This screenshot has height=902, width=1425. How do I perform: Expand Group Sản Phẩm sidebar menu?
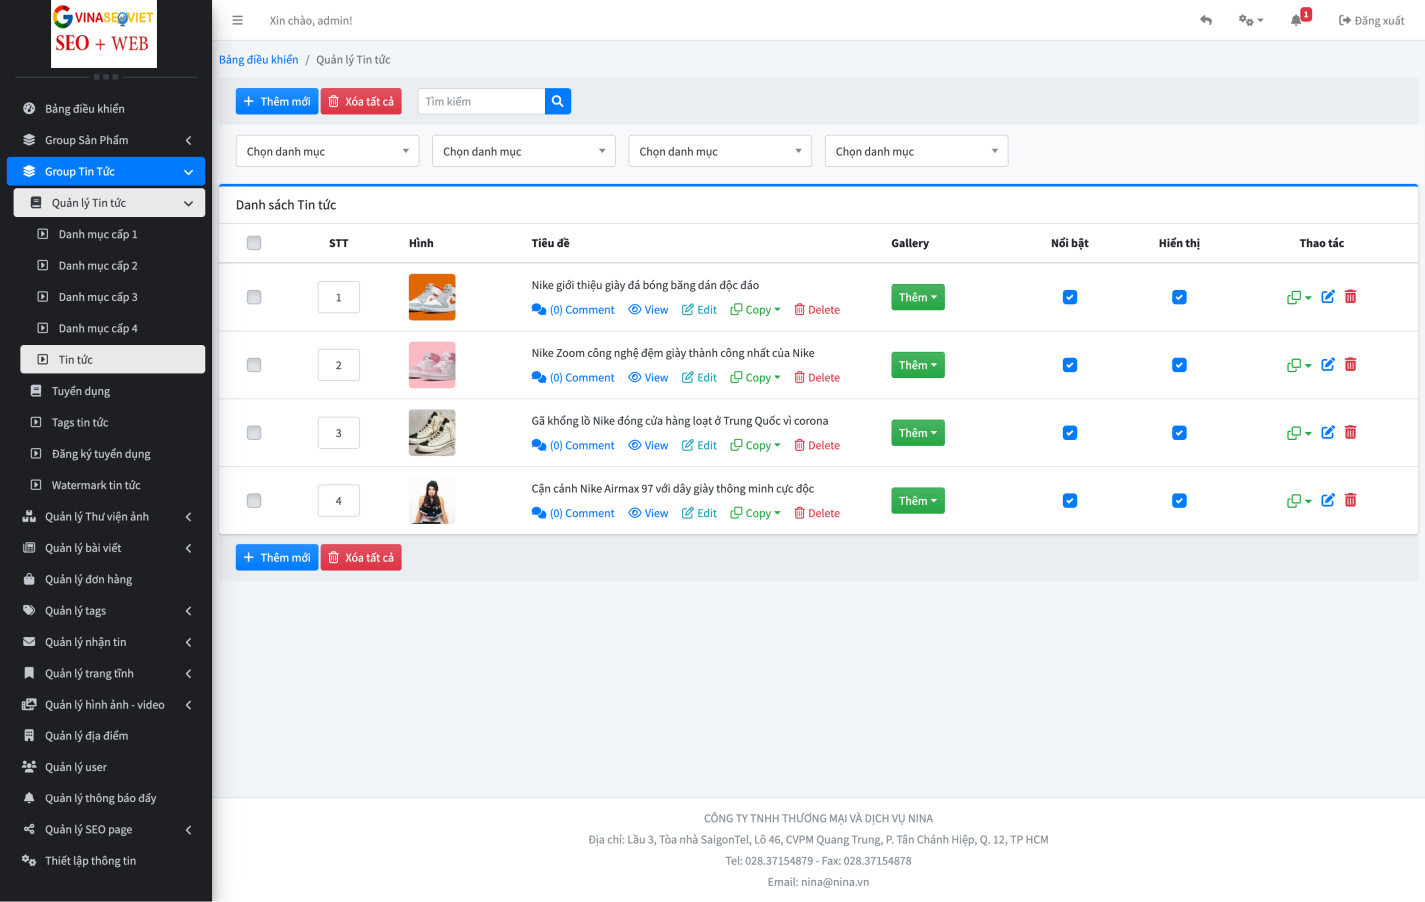[x=106, y=140]
